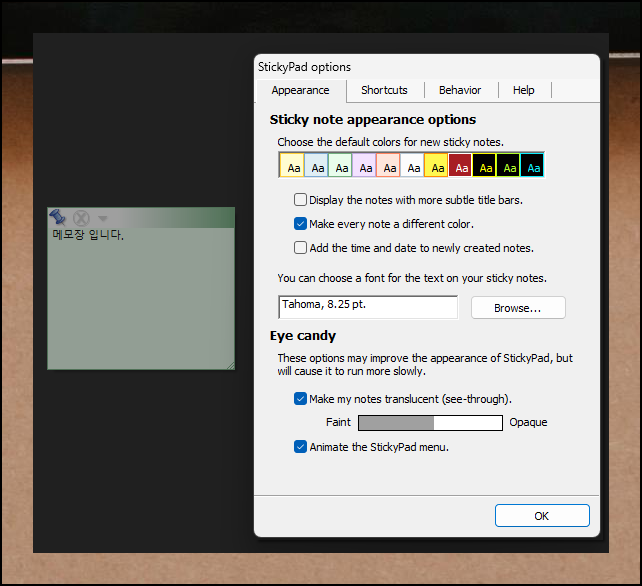Image resolution: width=642 pixels, height=586 pixels.
Task: Enable subtle title bars checkbox
Action: coord(300,200)
